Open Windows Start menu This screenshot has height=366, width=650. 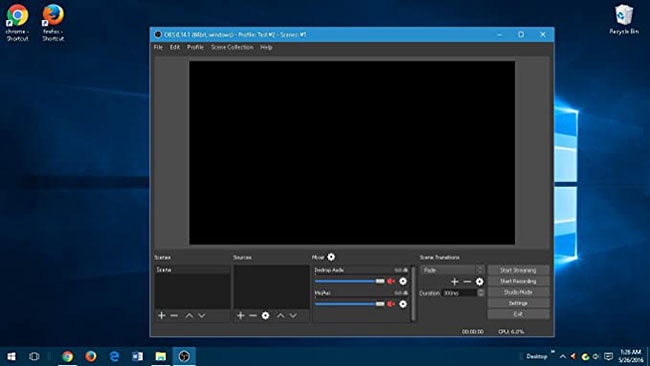12,356
